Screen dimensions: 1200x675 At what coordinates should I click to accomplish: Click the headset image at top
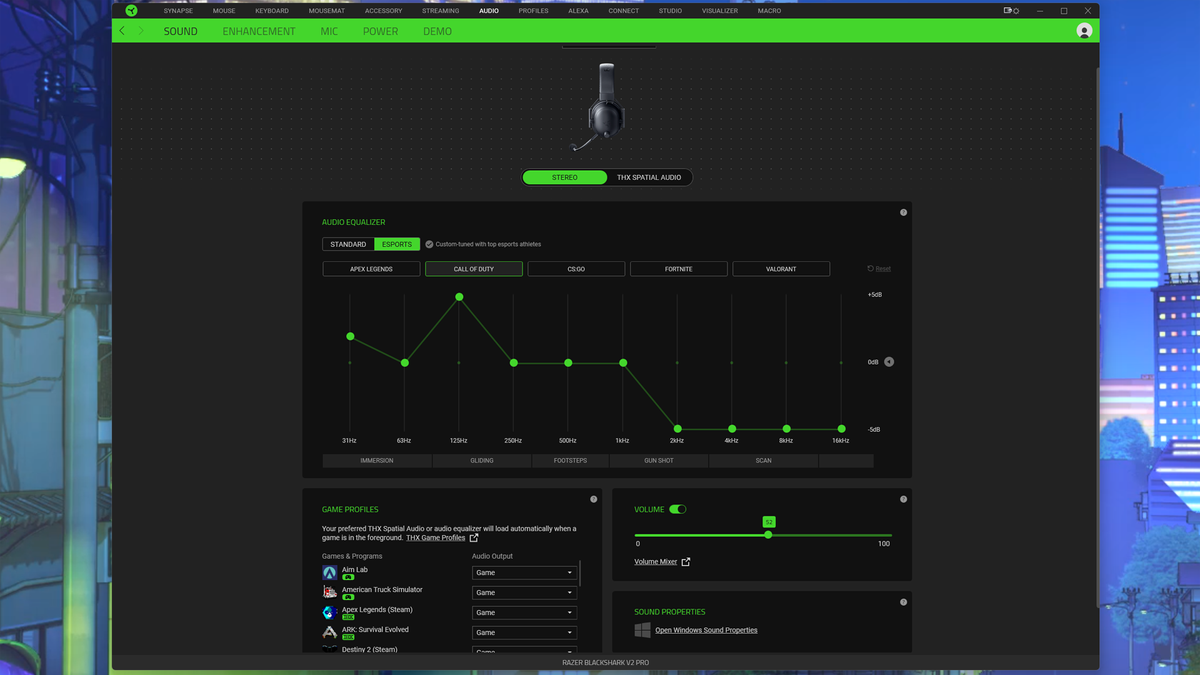(x=601, y=107)
